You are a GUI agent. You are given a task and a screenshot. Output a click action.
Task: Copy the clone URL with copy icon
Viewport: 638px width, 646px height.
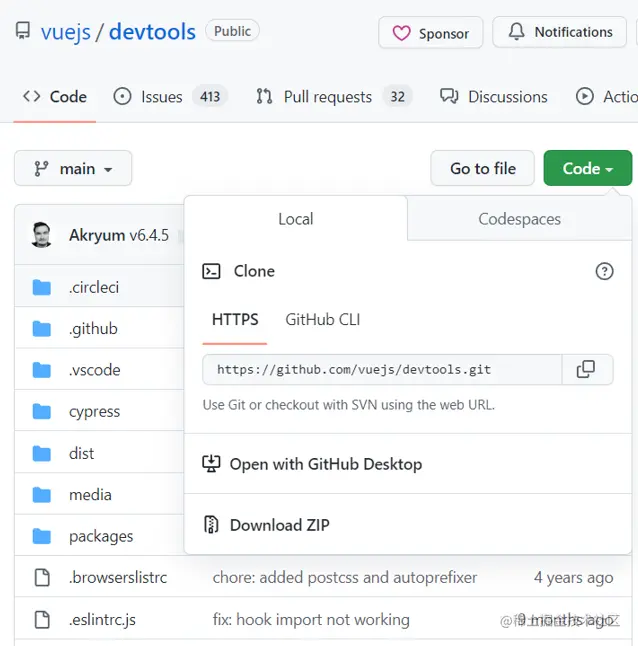point(586,370)
